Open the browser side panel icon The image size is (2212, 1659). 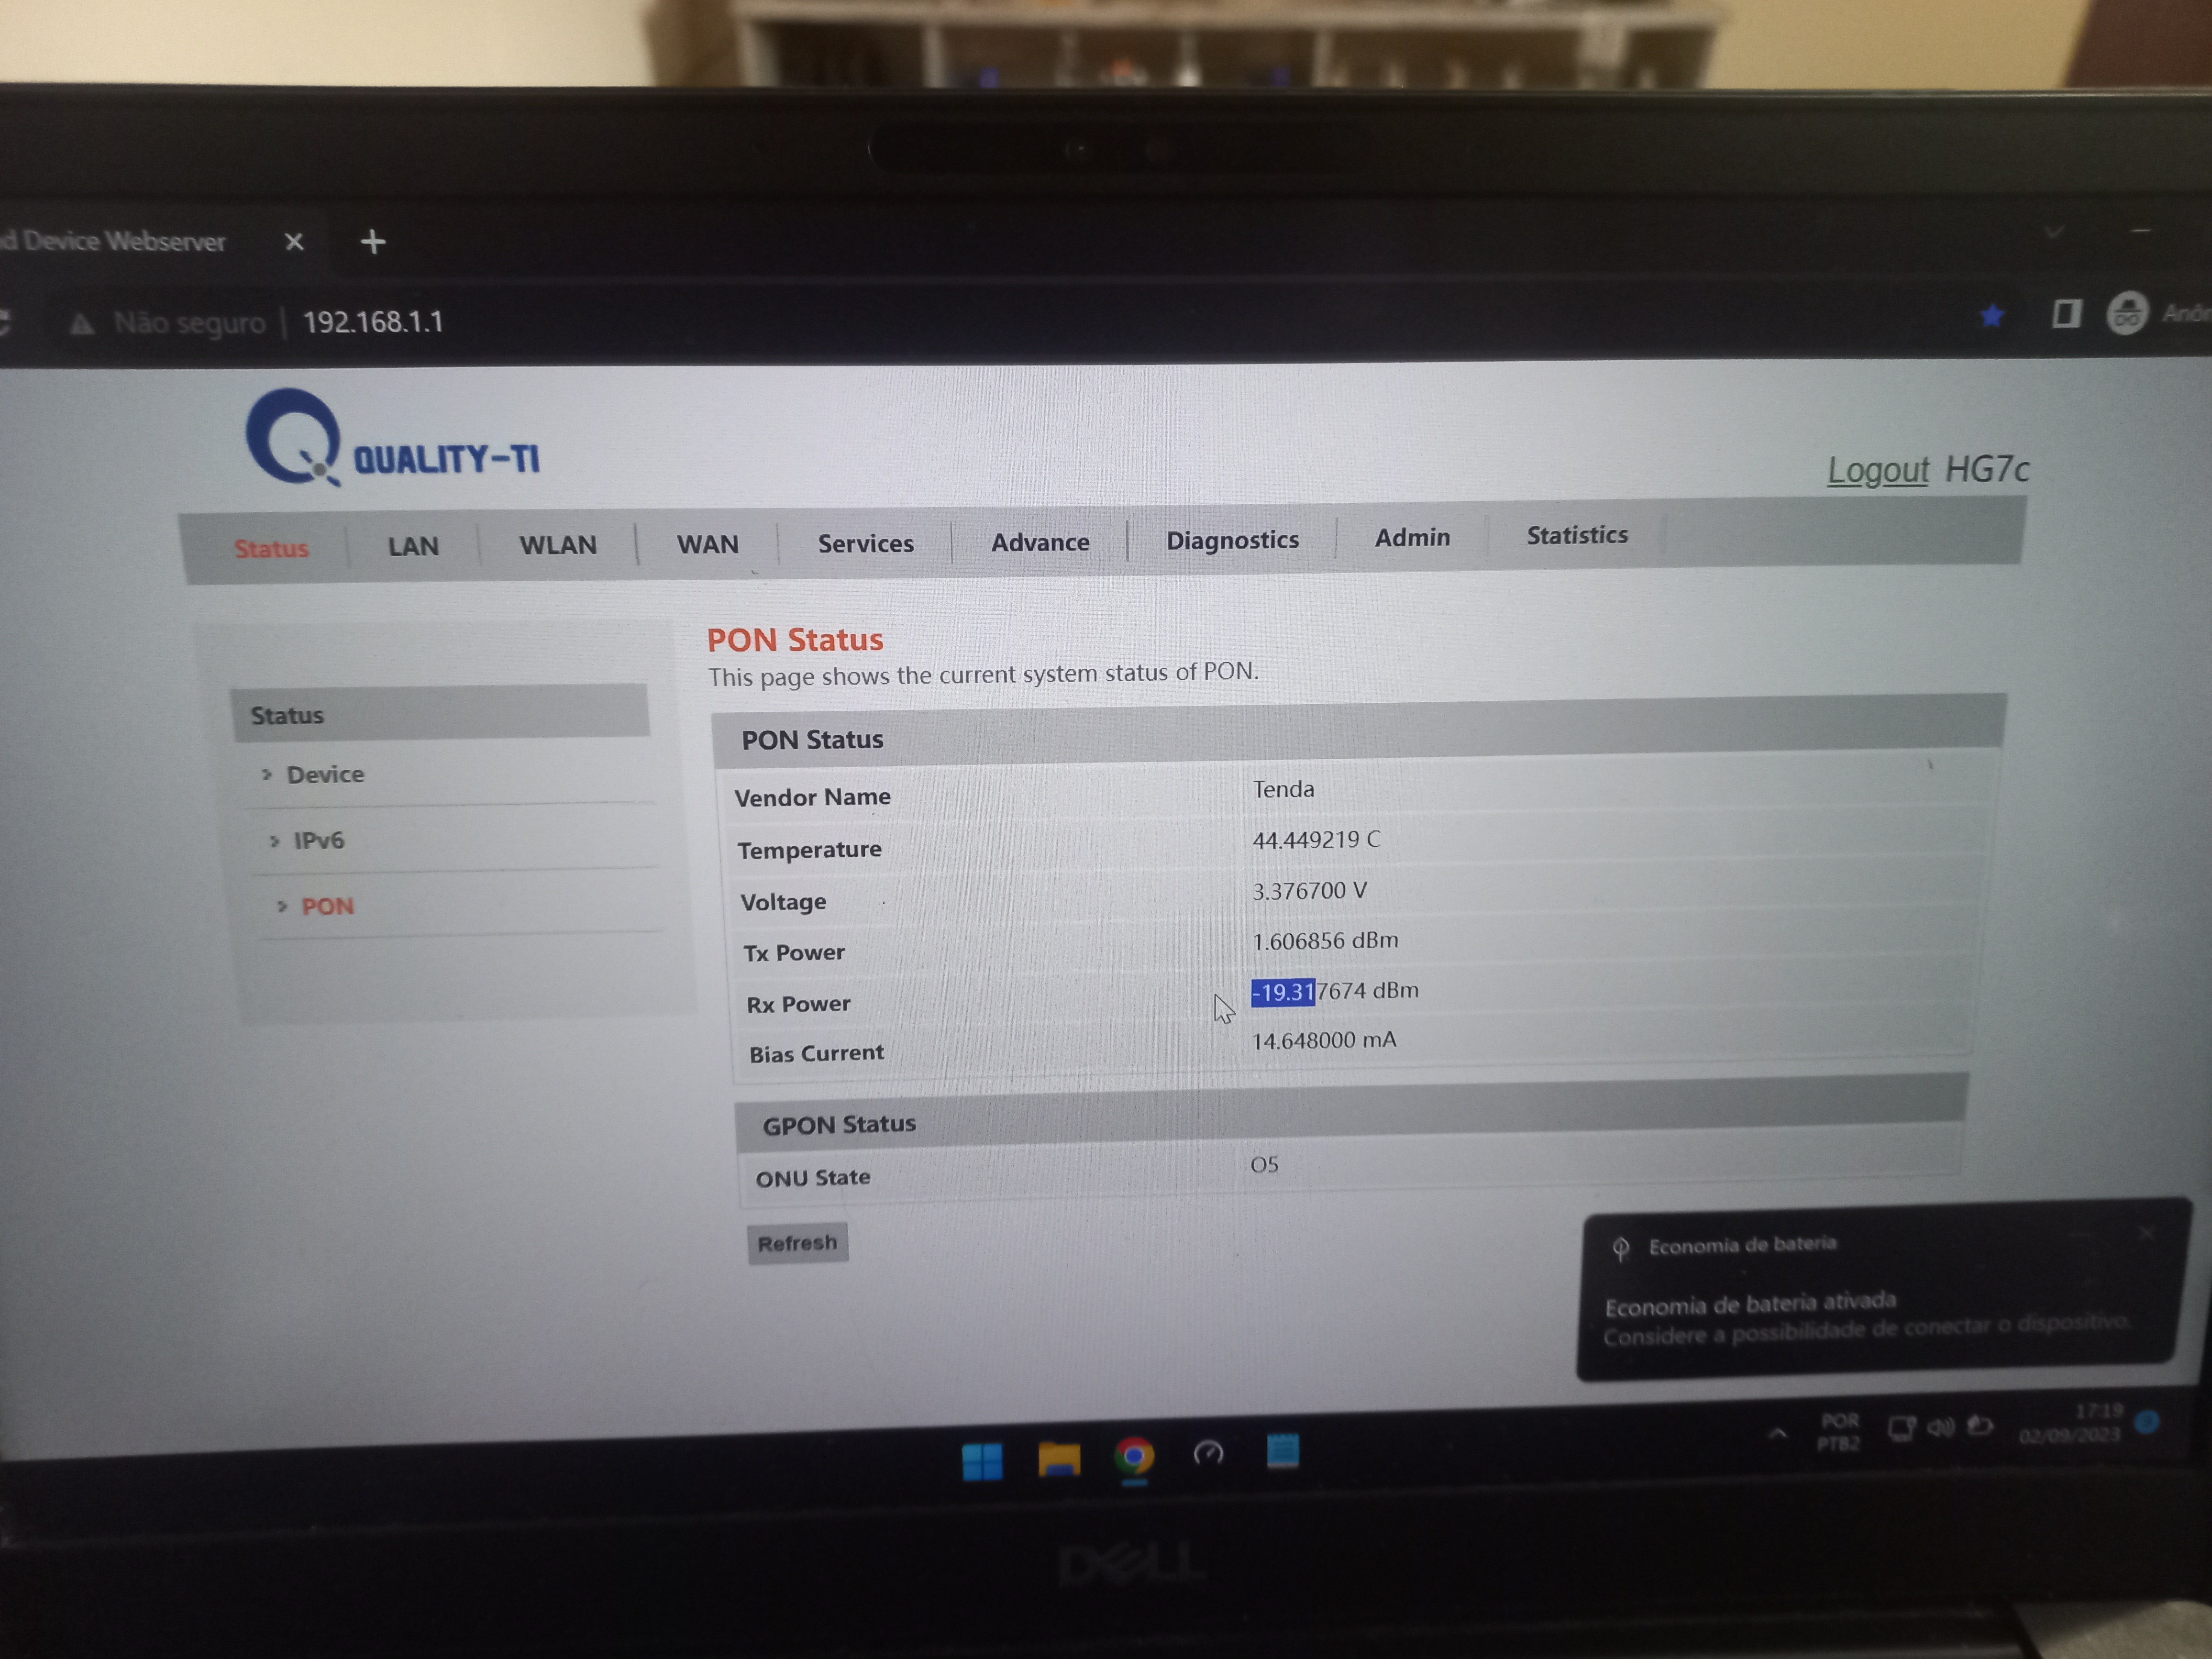pos(2066,314)
